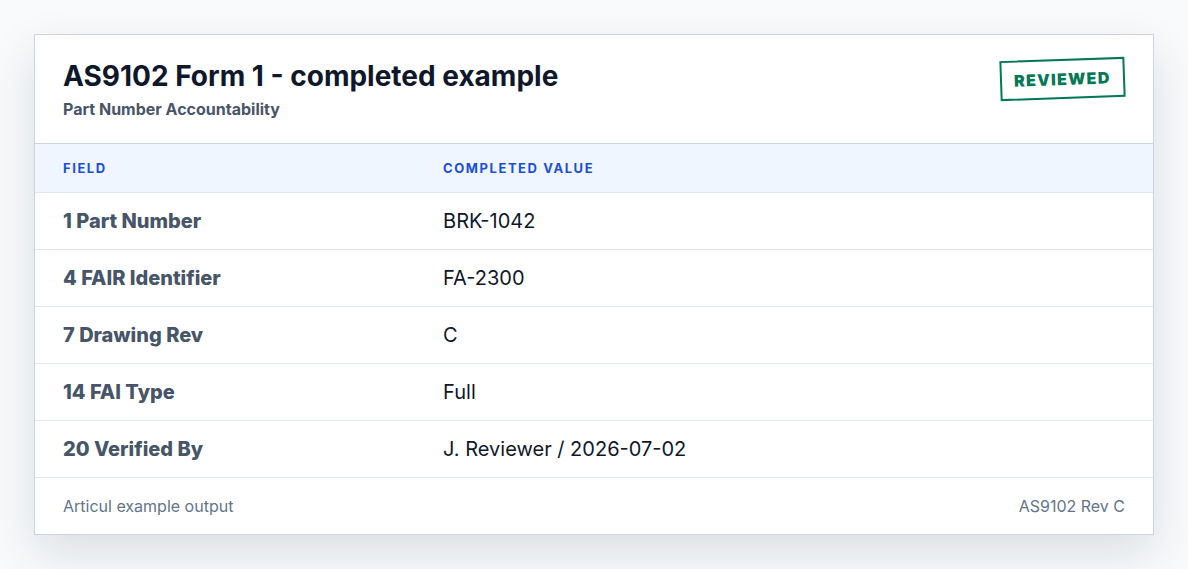Select the Drawing Rev value C
This screenshot has width=1188, height=569.
click(450, 335)
